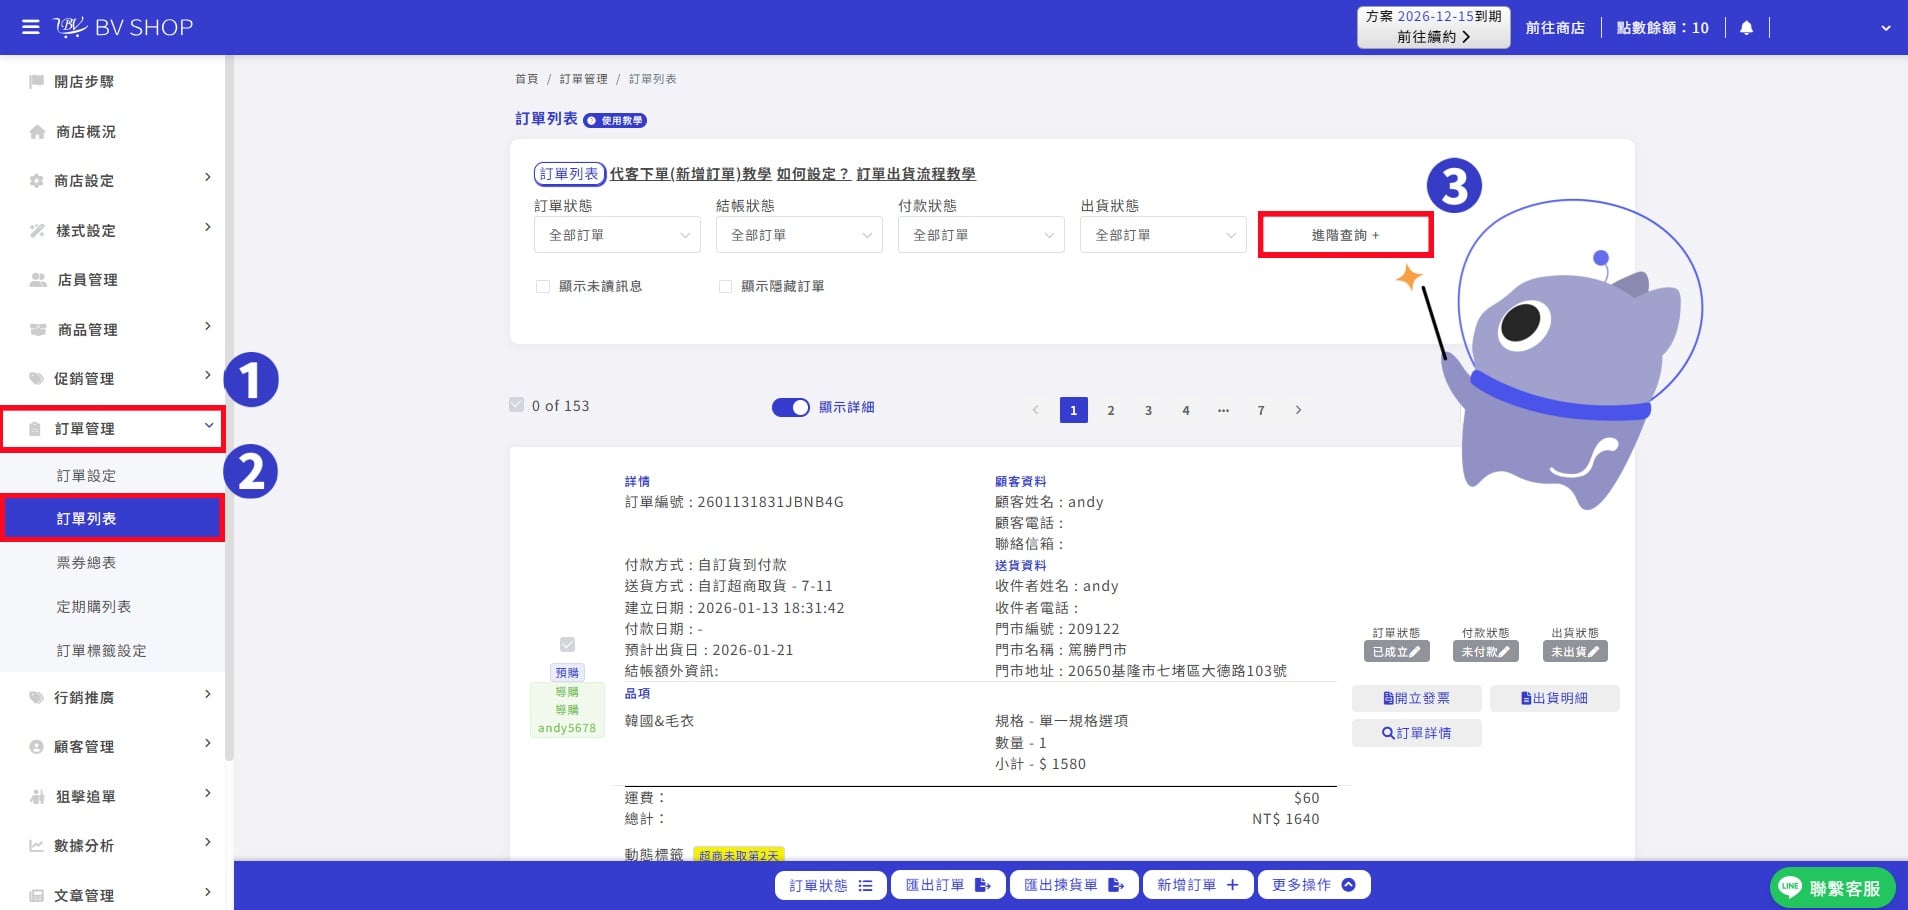This screenshot has width=1908, height=910.
Task: Click the 已成立 order status edit badge
Action: [x=1396, y=651]
